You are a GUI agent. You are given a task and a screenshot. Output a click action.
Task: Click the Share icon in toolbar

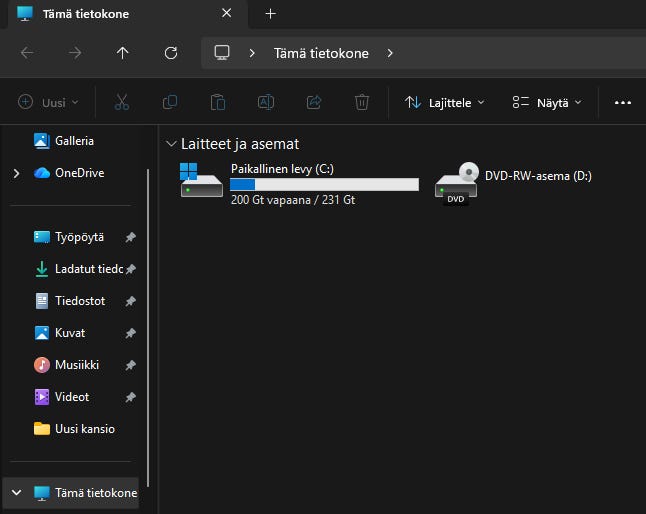pos(314,102)
